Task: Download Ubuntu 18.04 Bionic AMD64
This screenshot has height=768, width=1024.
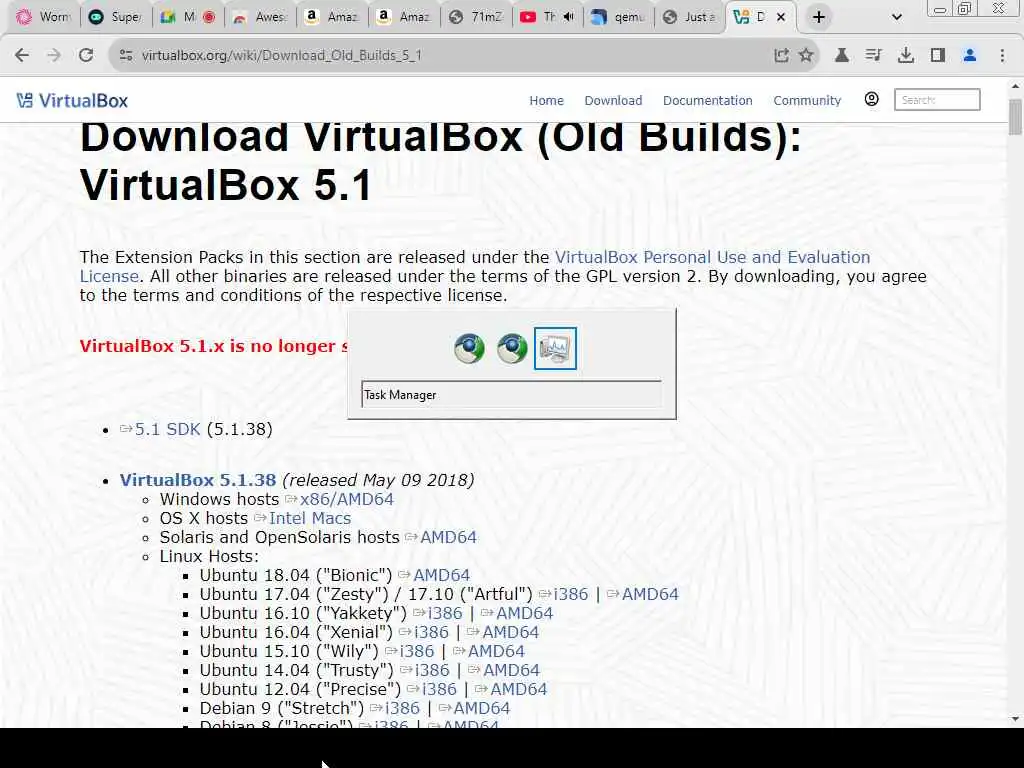Action: coord(434,575)
